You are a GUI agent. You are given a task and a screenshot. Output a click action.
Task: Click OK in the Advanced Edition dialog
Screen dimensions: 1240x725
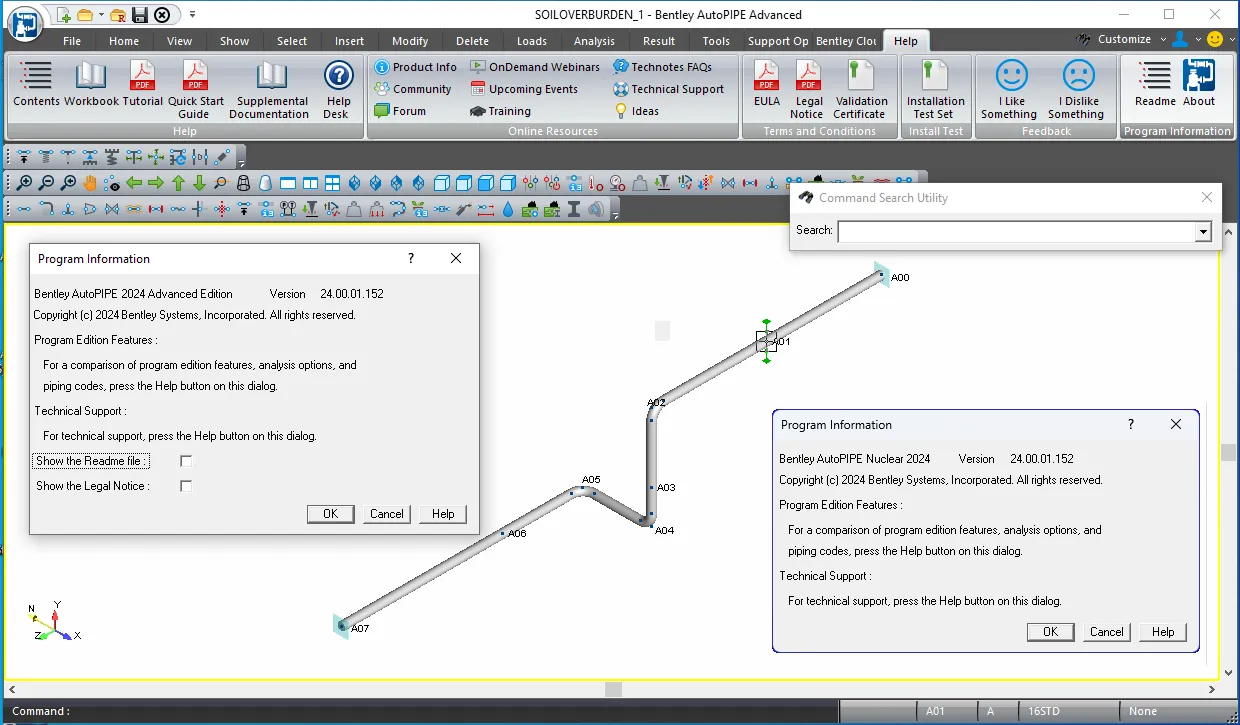click(330, 514)
